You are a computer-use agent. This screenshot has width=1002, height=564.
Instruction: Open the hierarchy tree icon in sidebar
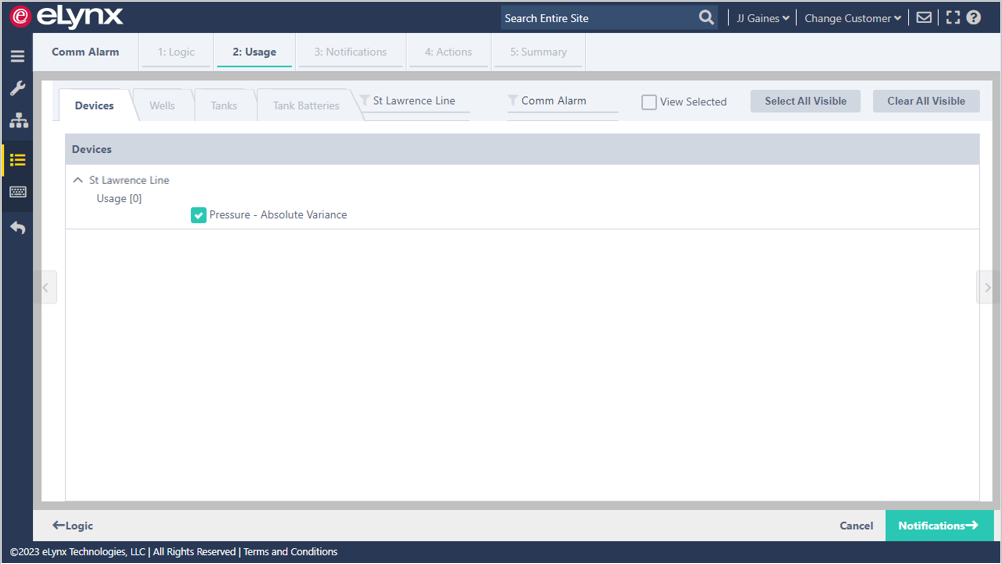coord(18,120)
